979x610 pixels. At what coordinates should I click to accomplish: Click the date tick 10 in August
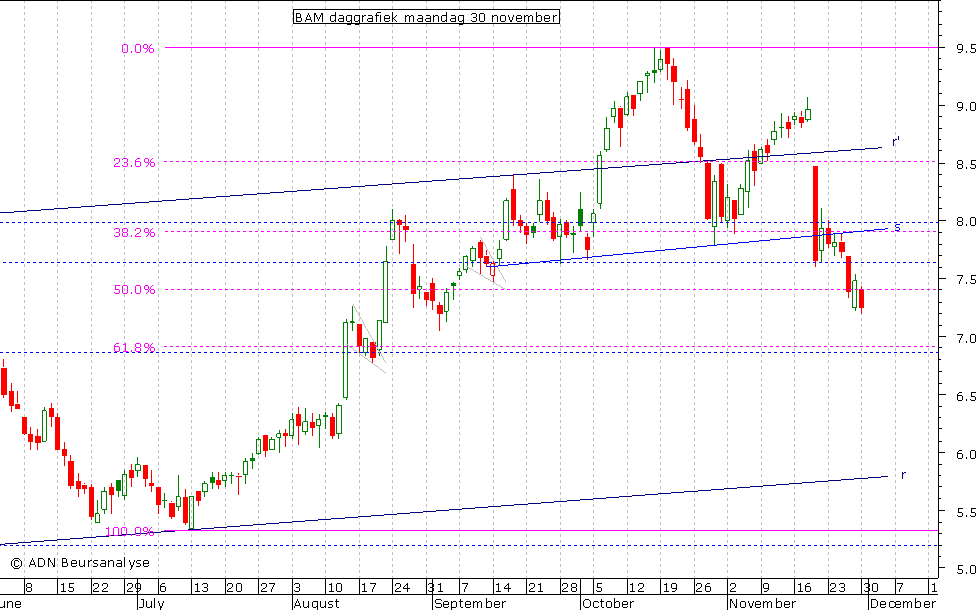335,588
